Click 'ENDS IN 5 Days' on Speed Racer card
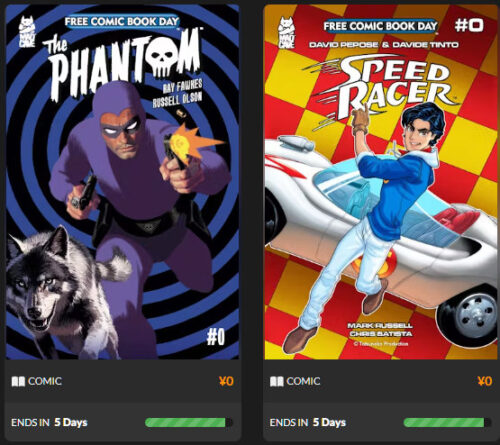The width and height of the screenshot is (500, 445). pos(308,423)
